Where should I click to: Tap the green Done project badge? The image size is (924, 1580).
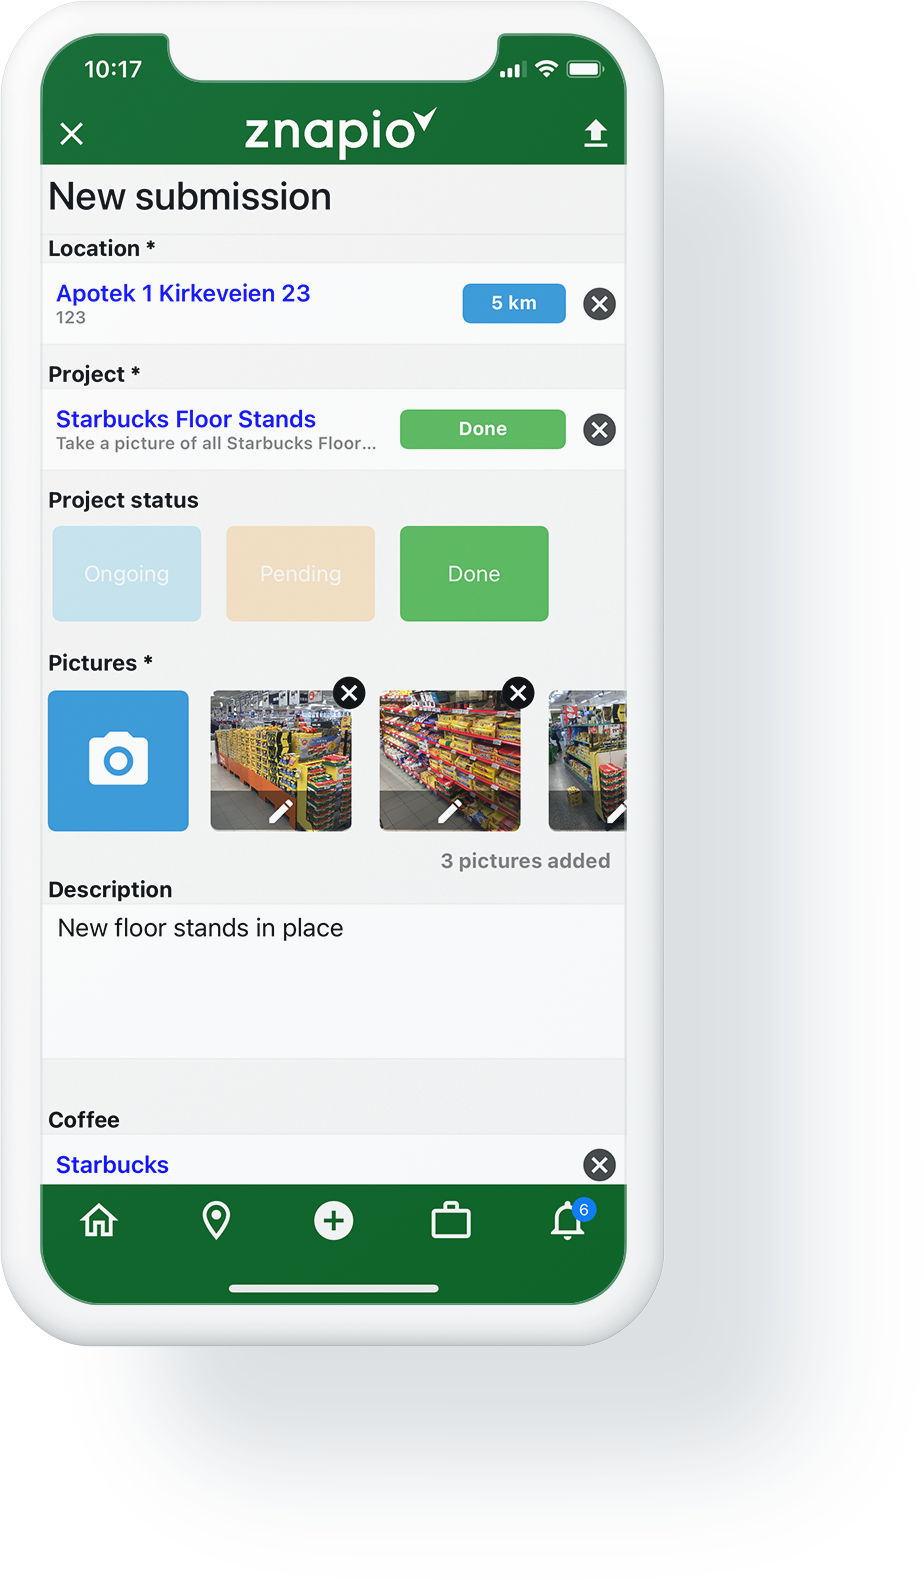click(x=483, y=429)
